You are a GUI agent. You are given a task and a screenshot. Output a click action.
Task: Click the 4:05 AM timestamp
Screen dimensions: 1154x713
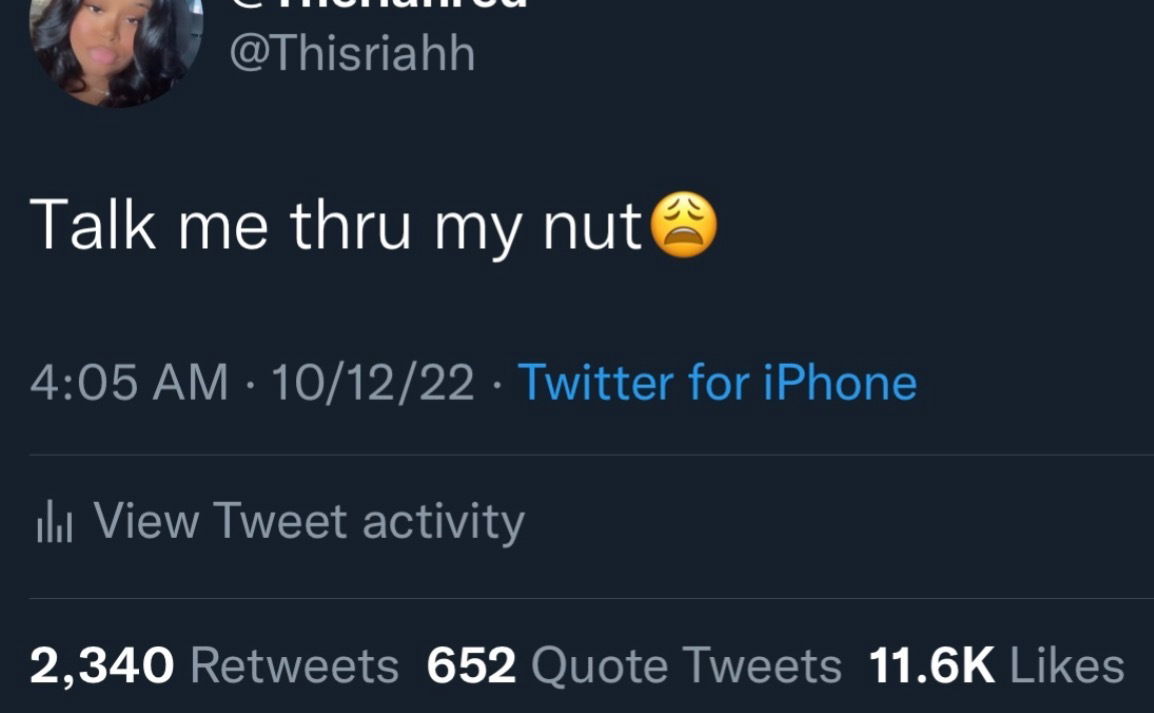(129, 383)
